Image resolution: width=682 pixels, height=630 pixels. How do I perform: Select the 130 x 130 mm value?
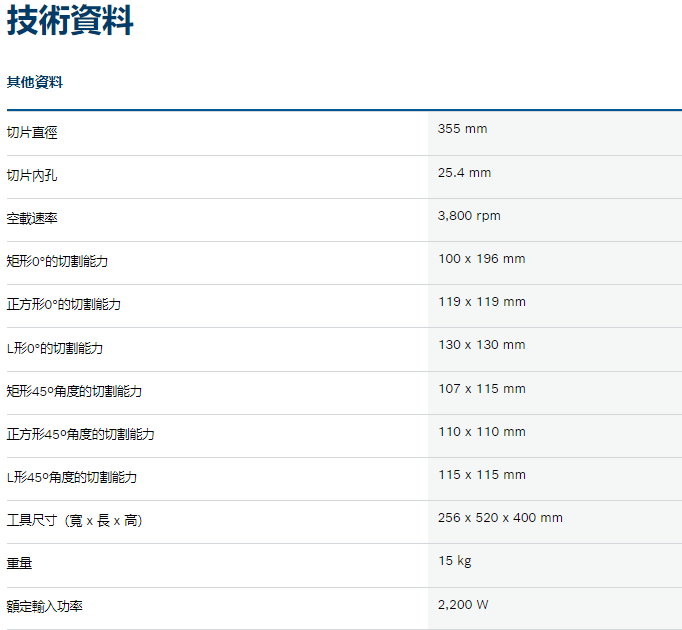[481, 344]
